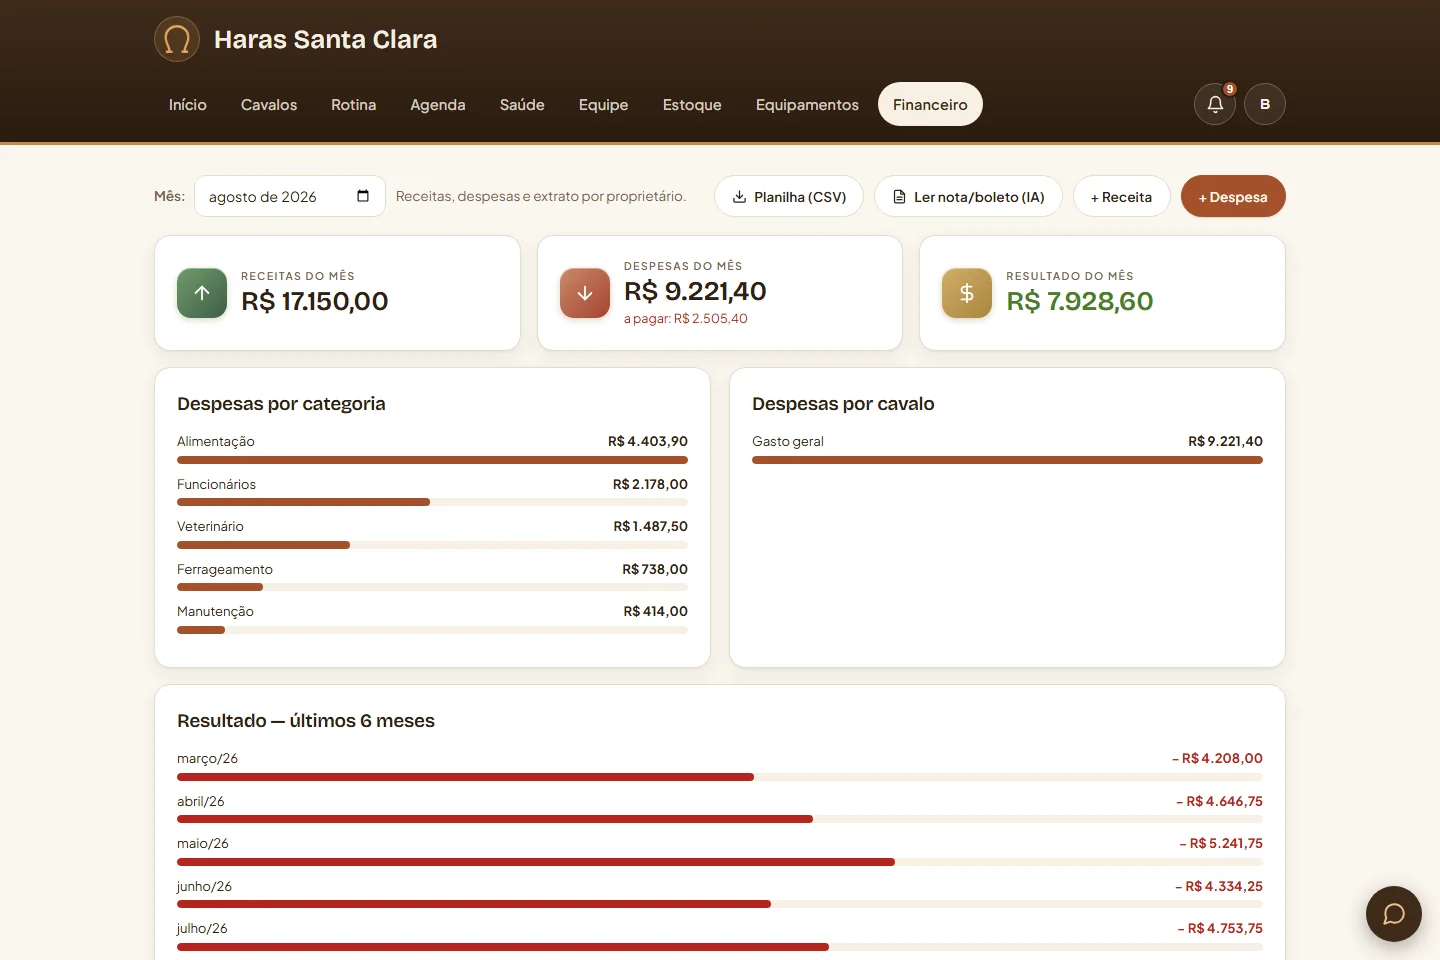The height and width of the screenshot is (960, 1440).
Task: Click the maio/26 result bar
Action: (x=720, y=862)
